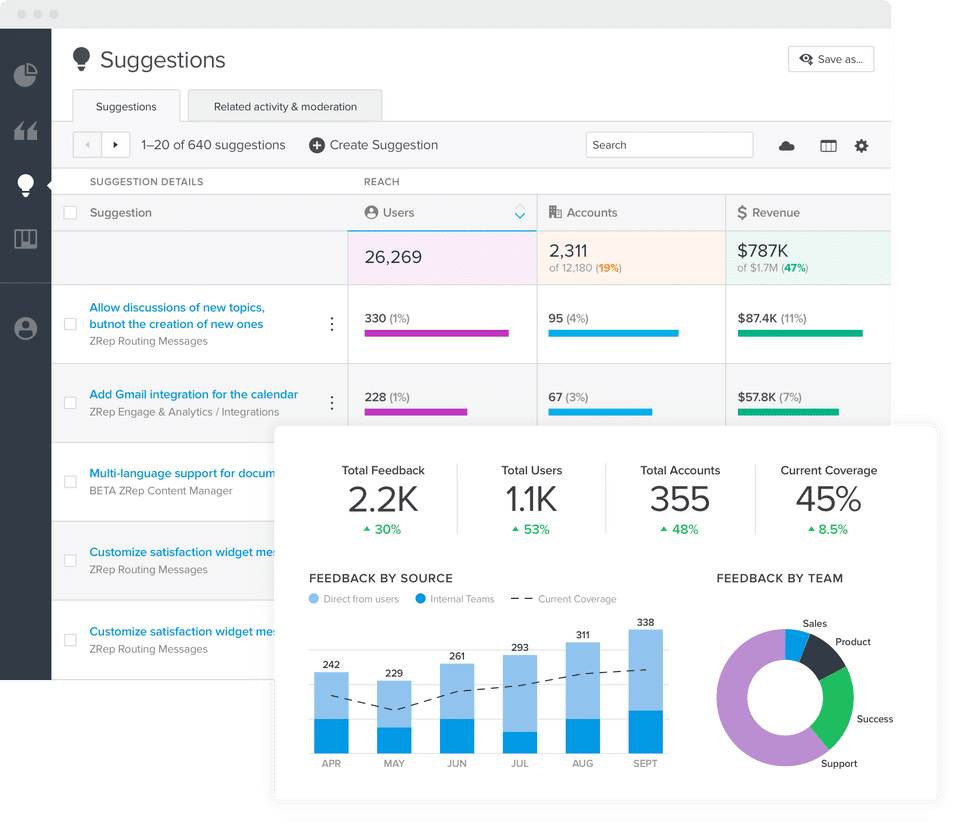Click the Total Feedback 2.2K stat

coord(383,500)
